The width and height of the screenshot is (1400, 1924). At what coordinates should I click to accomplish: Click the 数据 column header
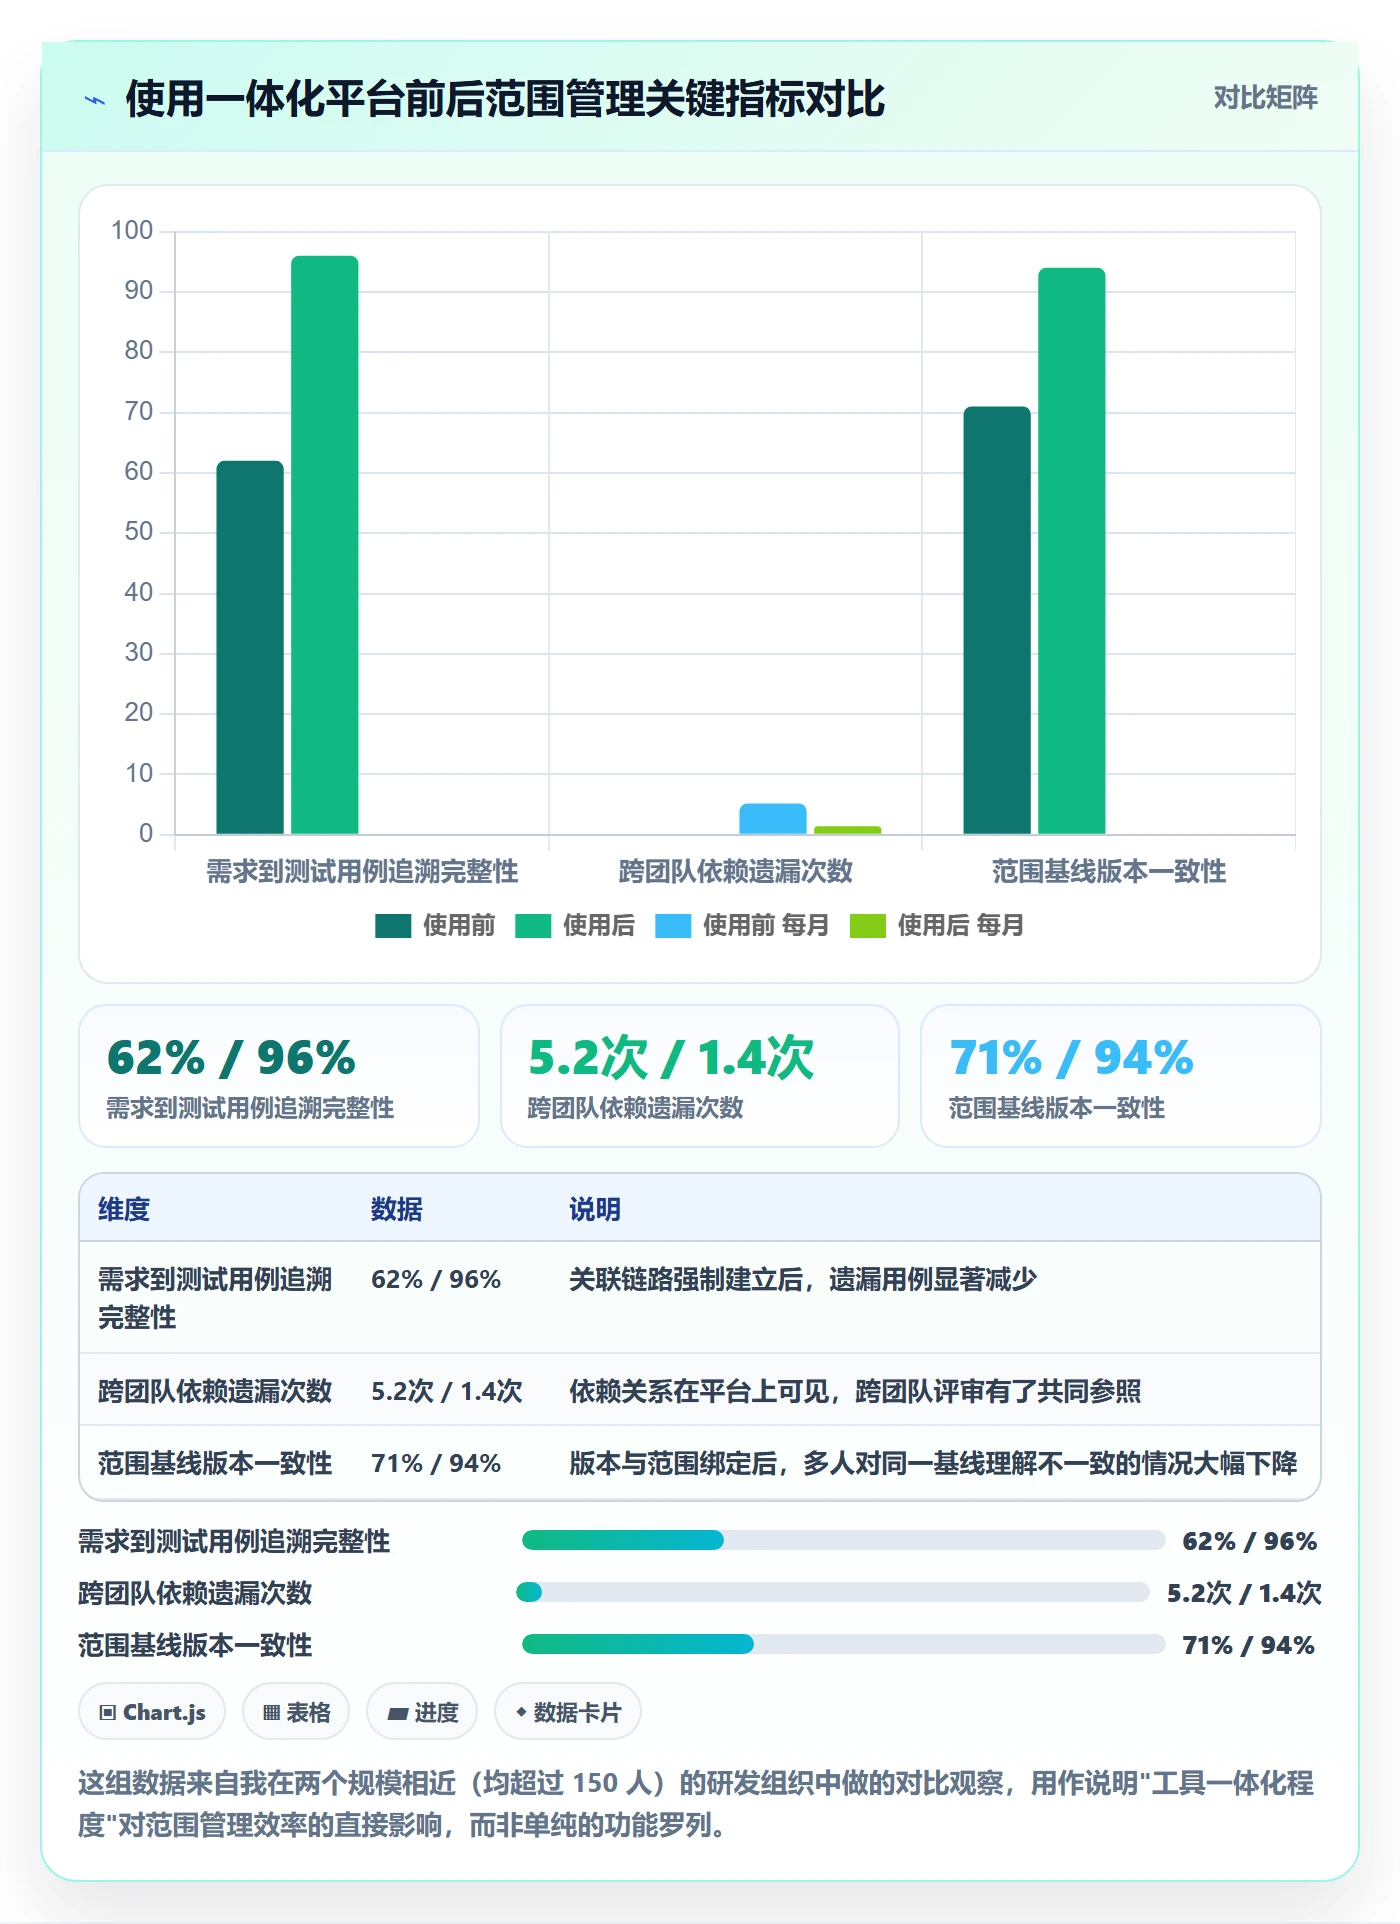[x=397, y=1209]
